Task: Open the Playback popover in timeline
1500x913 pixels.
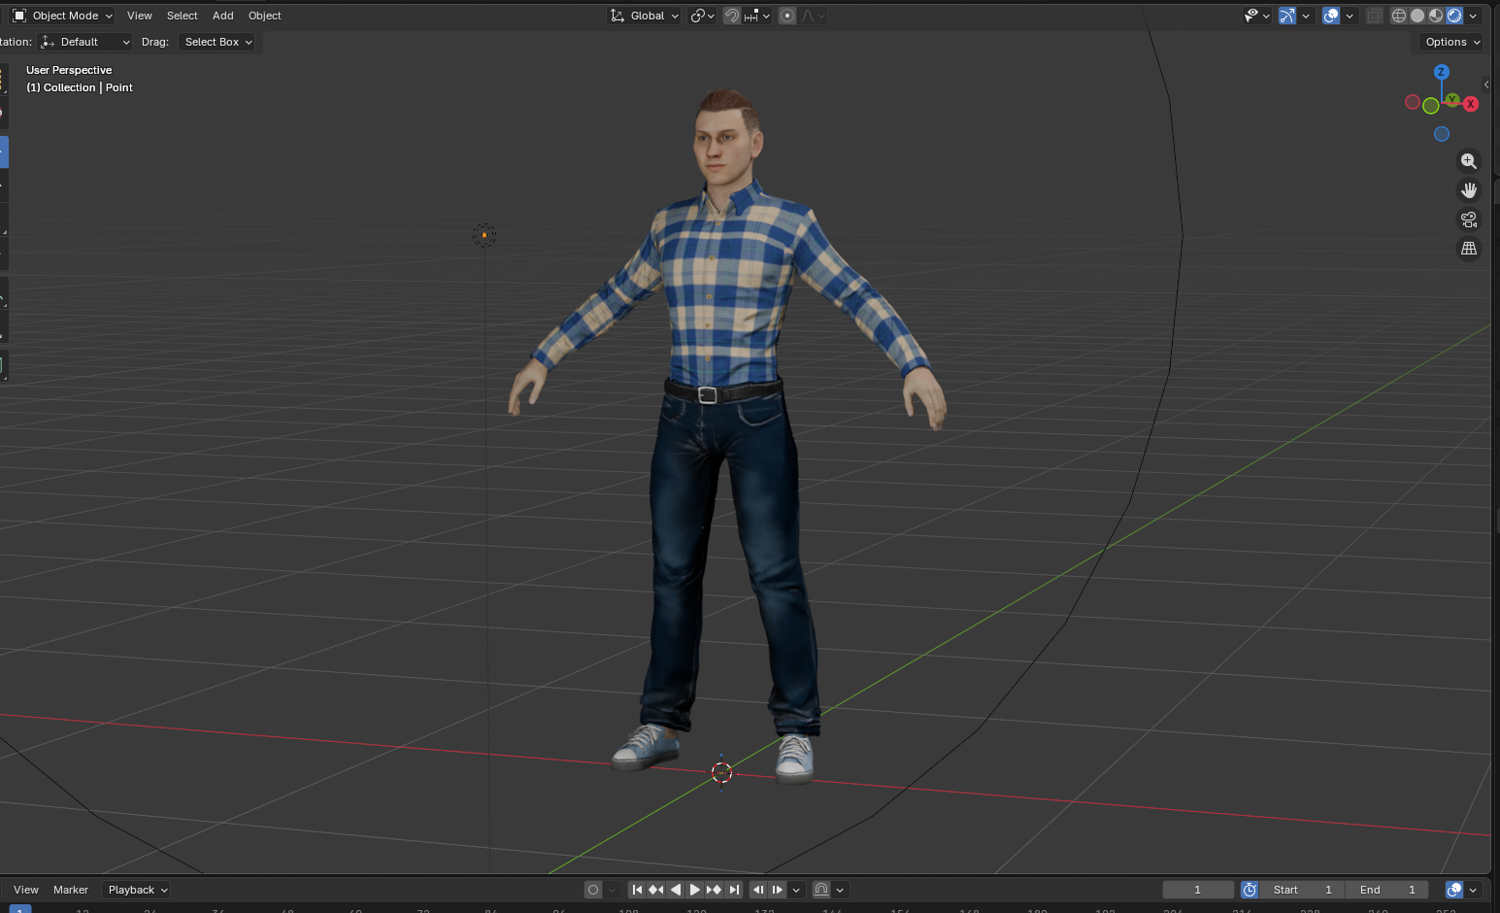Action: click(x=137, y=889)
